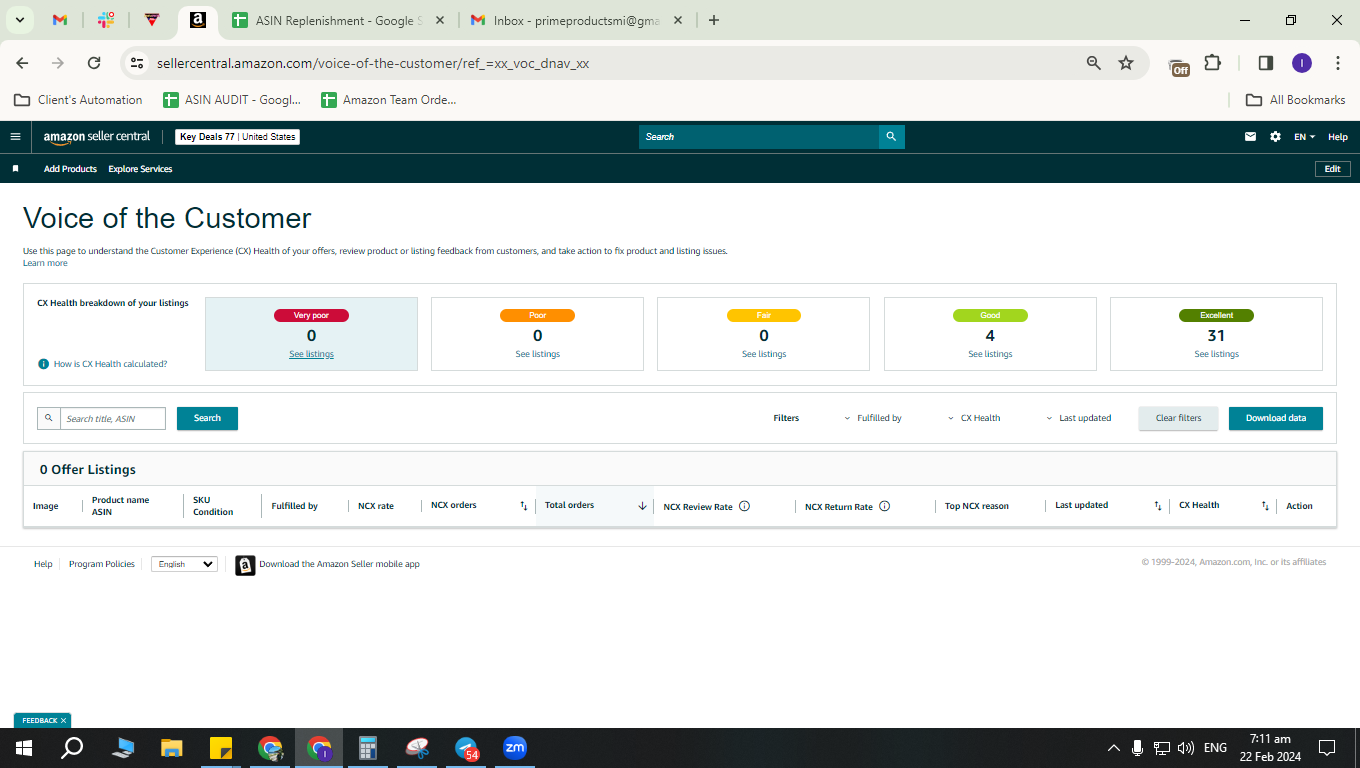The height and width of the screenshot is (768, 1360).
Task: Open the English language selector in footer
Action: (x=184, y=564)
